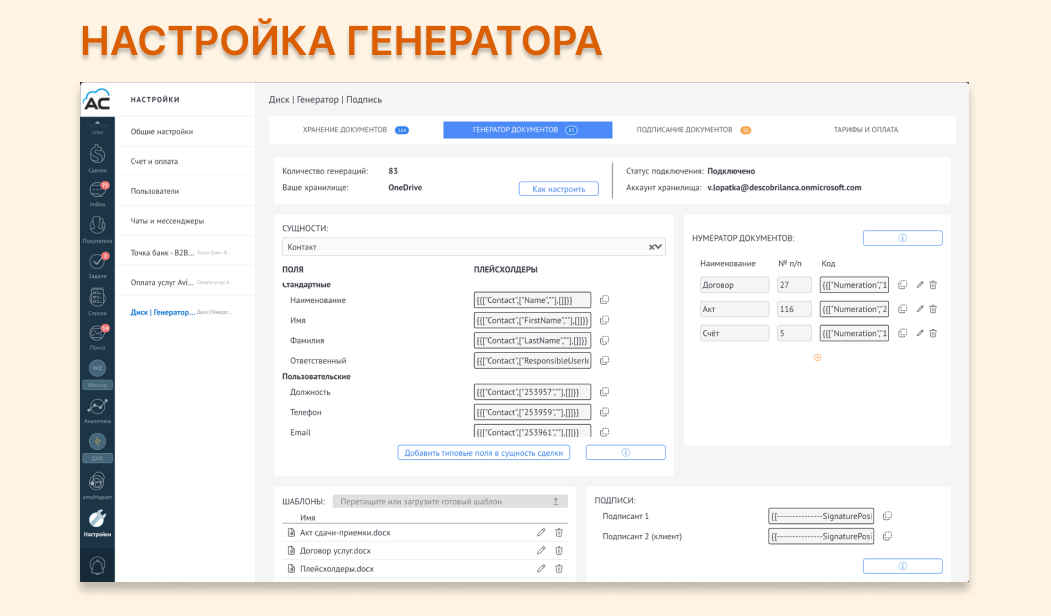1051x616 pixels.
Task: Open the Сущности Контакт dropdown
Action: click(473, 247)
